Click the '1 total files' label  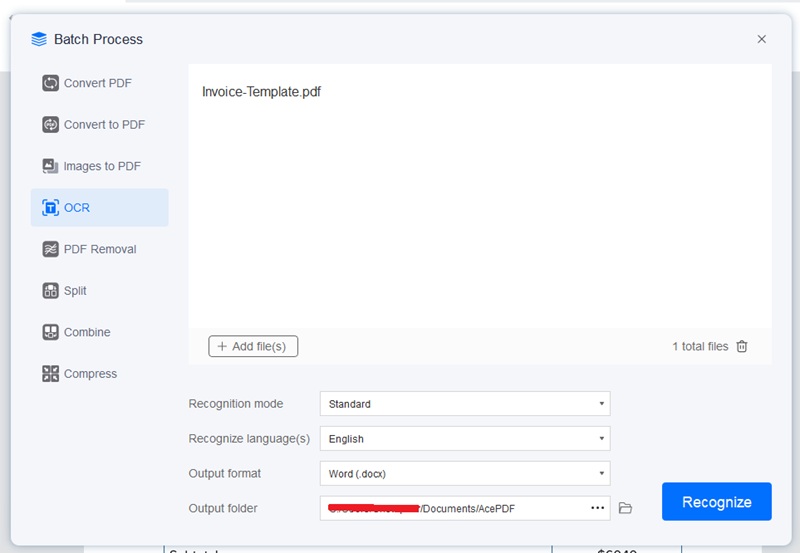tap(700, 346)
